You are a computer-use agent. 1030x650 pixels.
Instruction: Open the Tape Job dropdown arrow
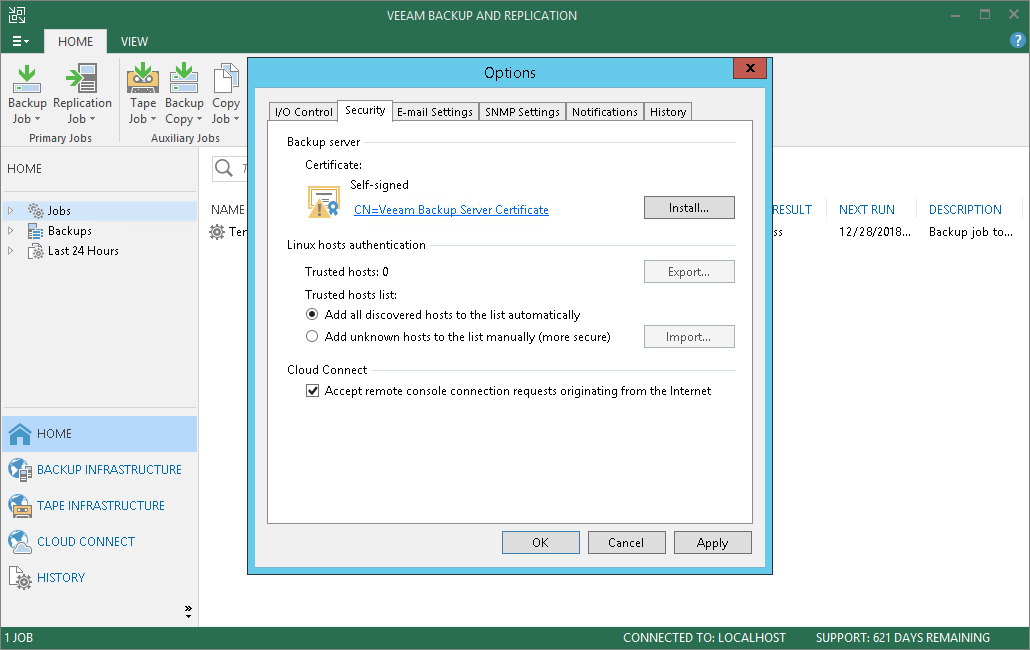[153, 119]
